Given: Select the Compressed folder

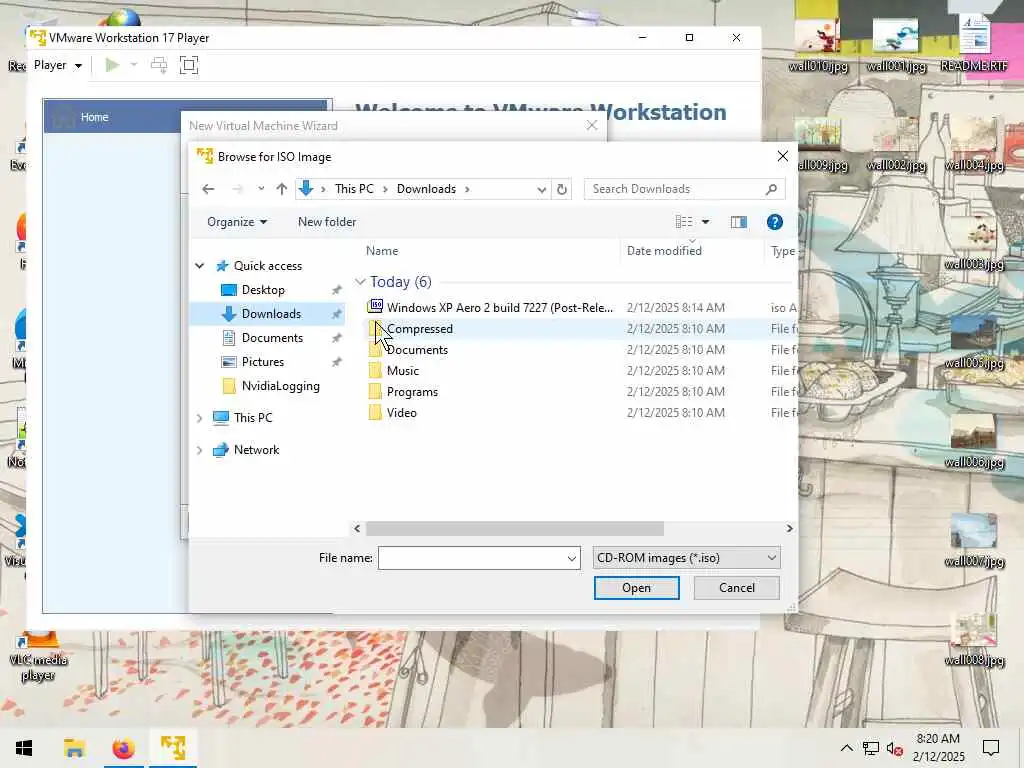Looking at the screenshot, I should (419, 328).
